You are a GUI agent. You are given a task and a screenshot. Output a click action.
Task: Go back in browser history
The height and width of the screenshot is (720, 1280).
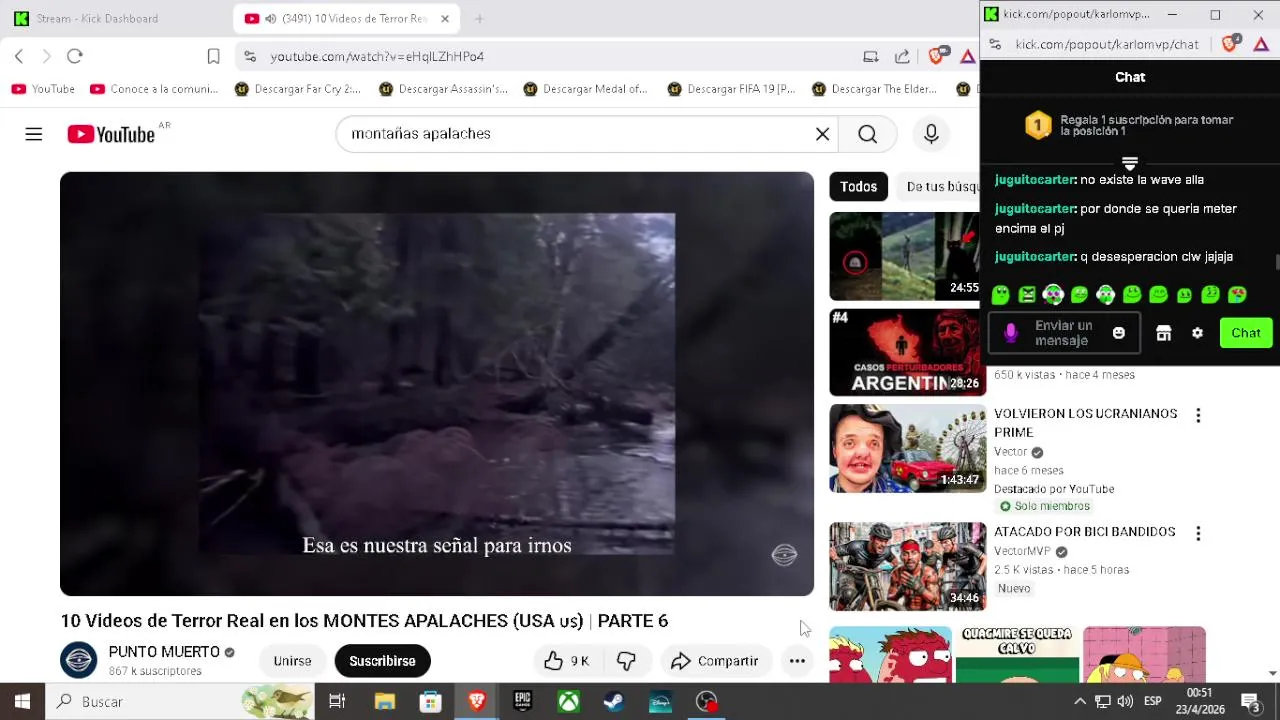tap(19, 56)
